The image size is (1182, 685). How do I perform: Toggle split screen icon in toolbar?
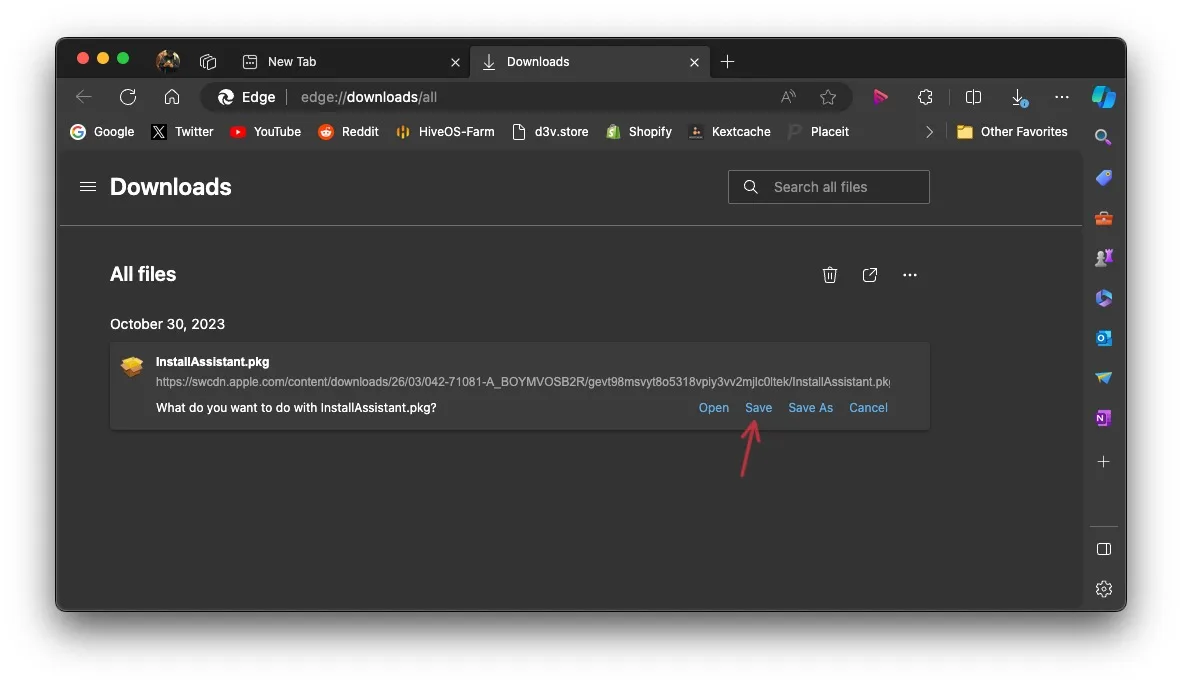tap(973, 96)
